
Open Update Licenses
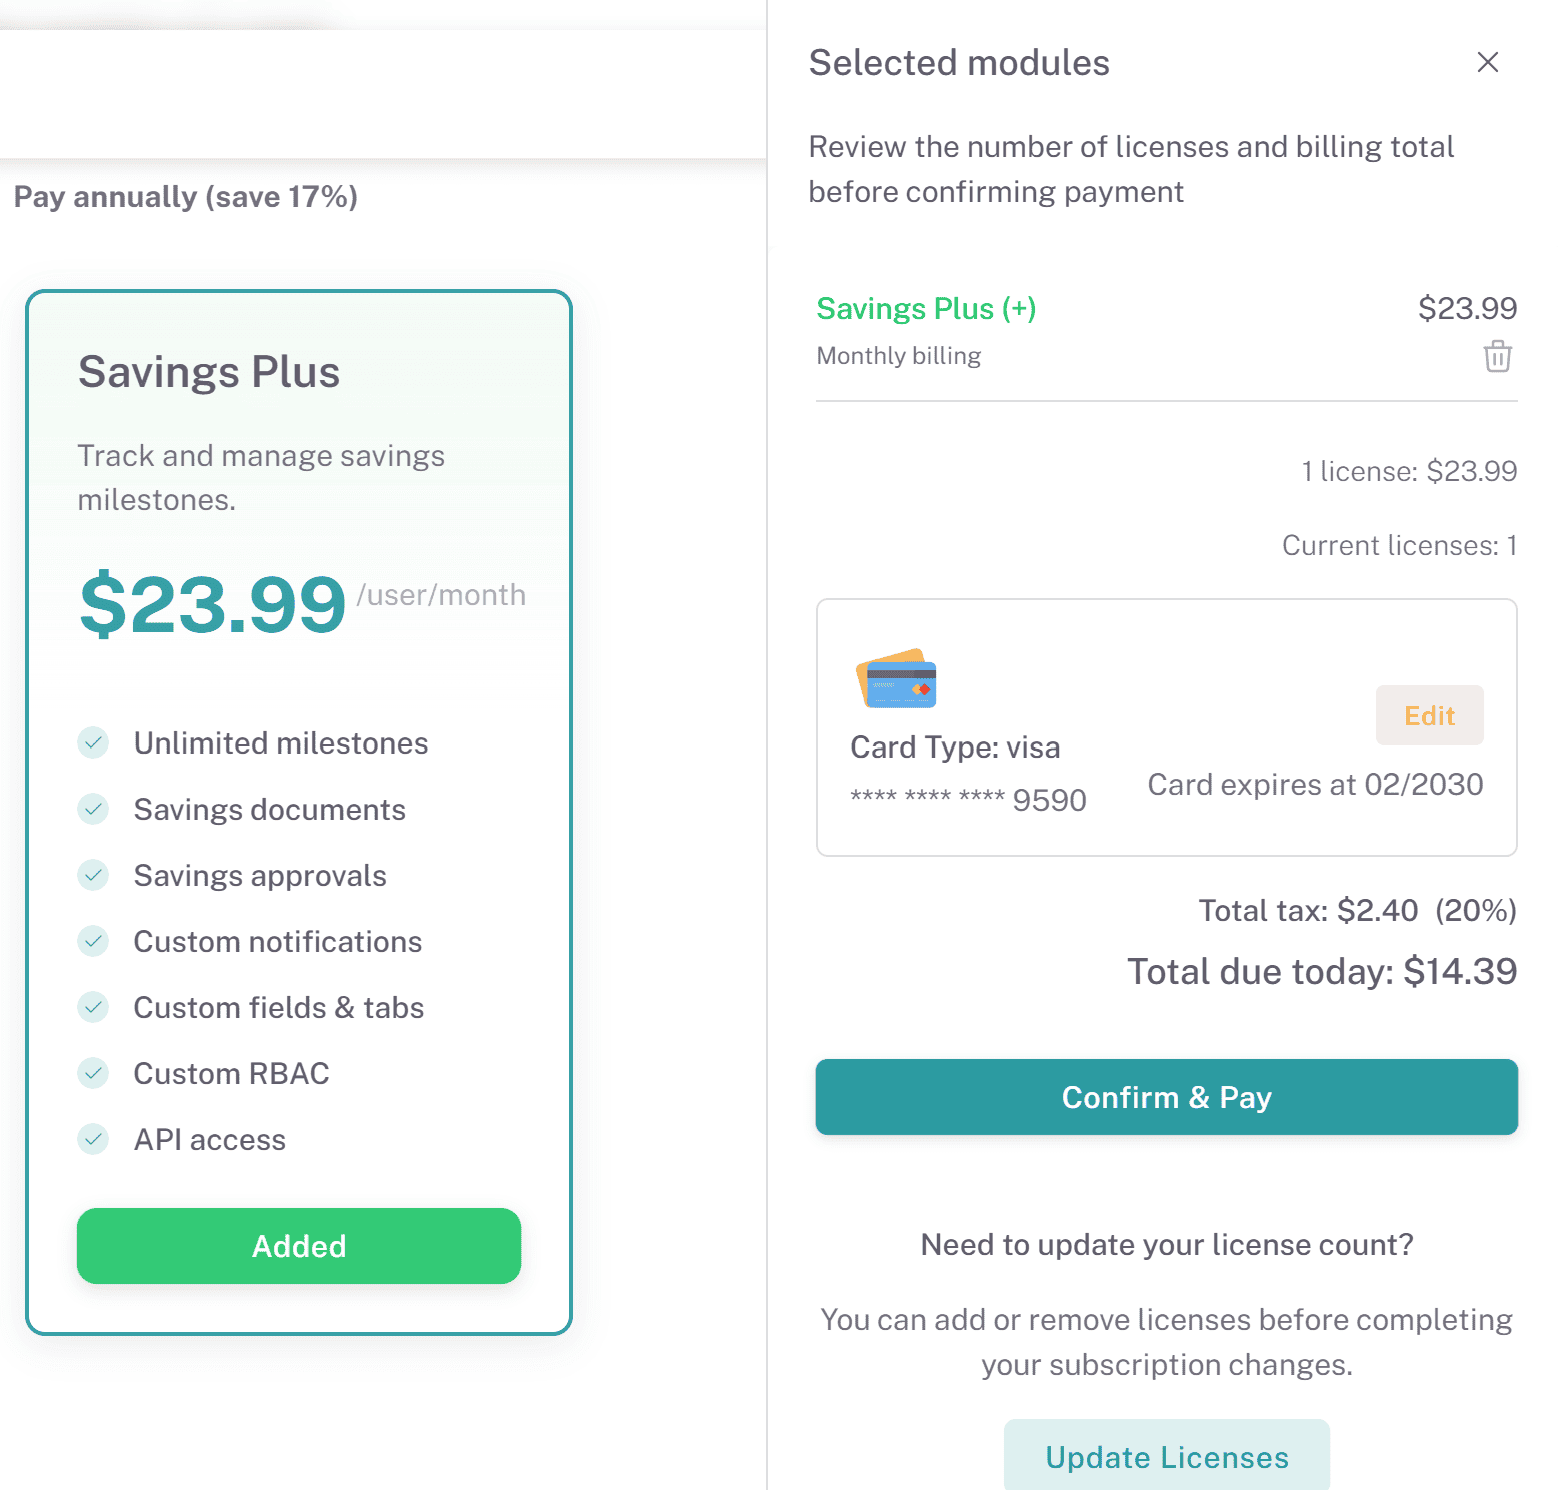click(1166, 1456)
